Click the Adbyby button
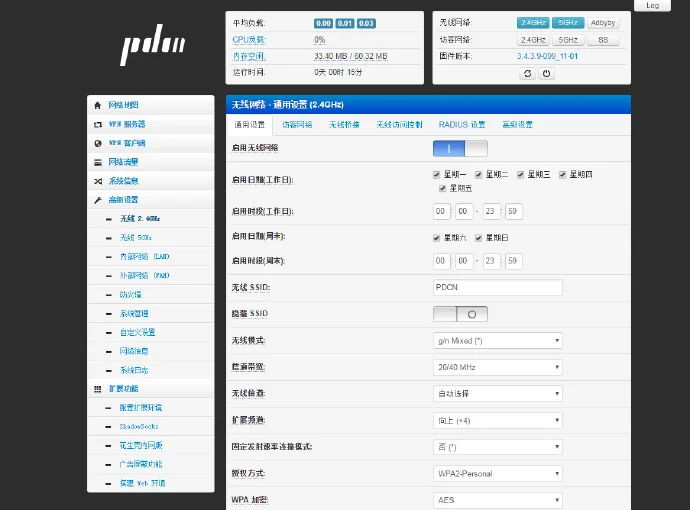The image size is (690, 510). click(x=603, y=23)
